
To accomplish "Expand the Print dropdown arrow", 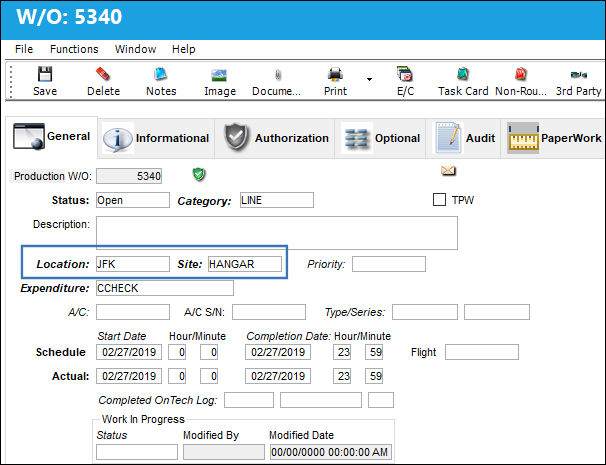I will pyautogui.click(x=369, y=79).
